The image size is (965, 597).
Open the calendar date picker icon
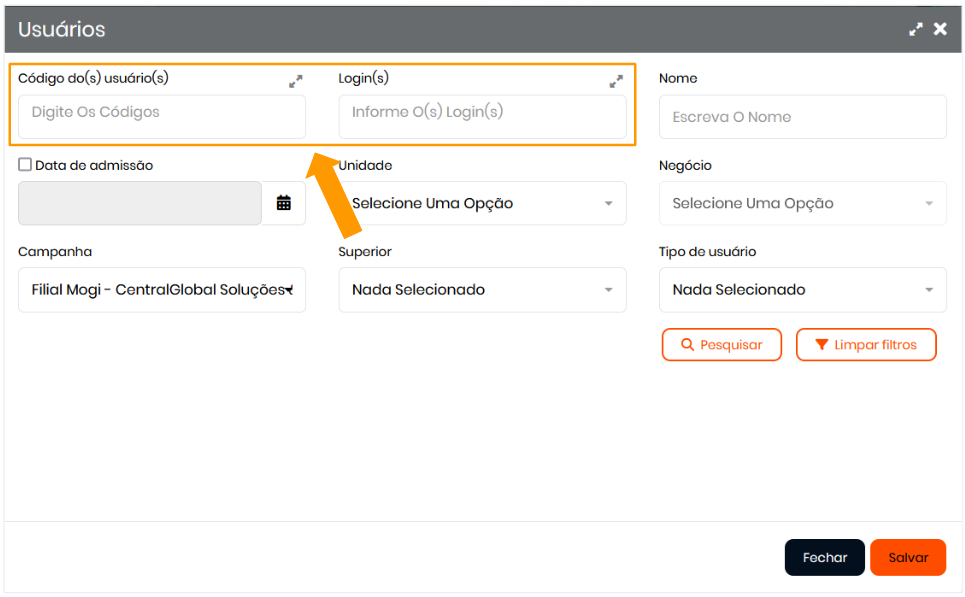[284, 203]
